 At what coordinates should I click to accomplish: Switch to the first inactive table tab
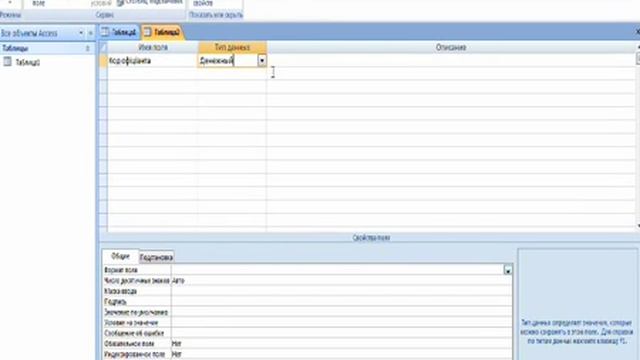tap(119, 32)
